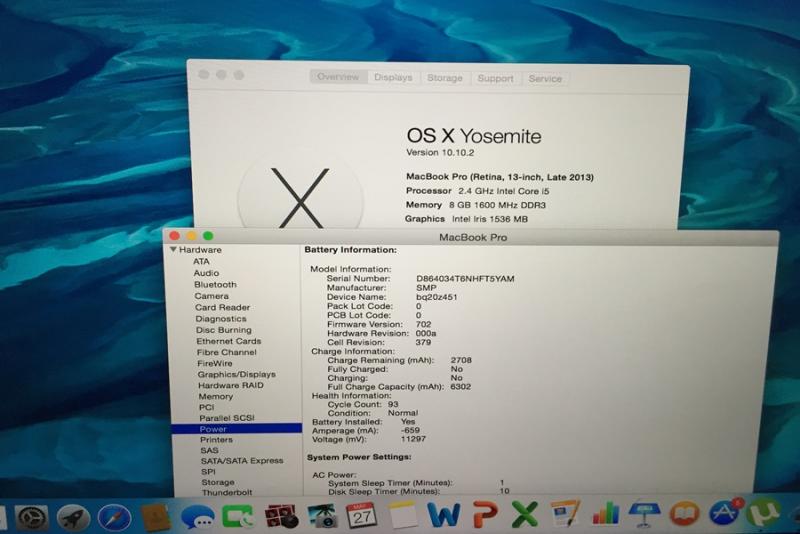The width and height of the screenshot is (800, 534).
Task: Open iBooks orange icon in Dock
Action: [x=684, y=513]
